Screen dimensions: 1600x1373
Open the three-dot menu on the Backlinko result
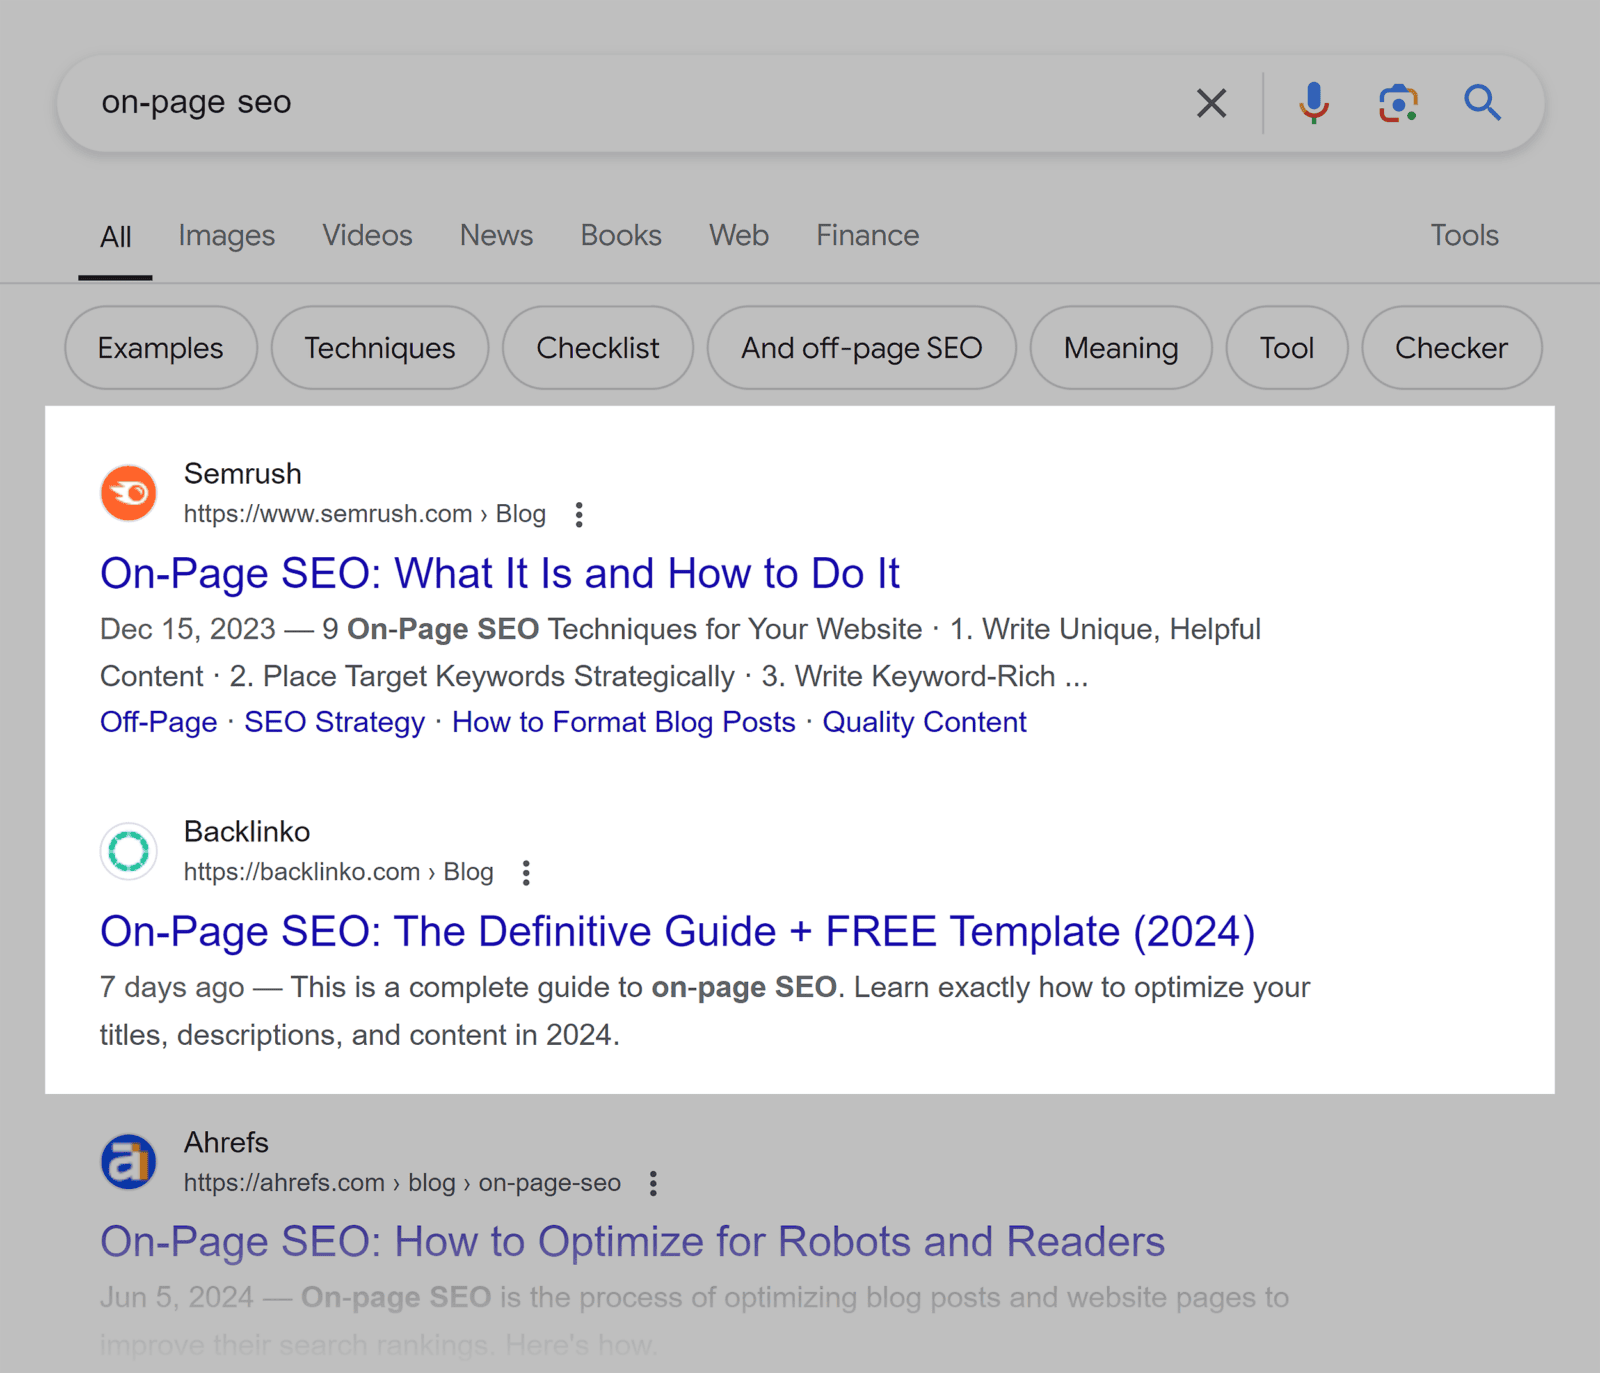[x=525, y=872]
